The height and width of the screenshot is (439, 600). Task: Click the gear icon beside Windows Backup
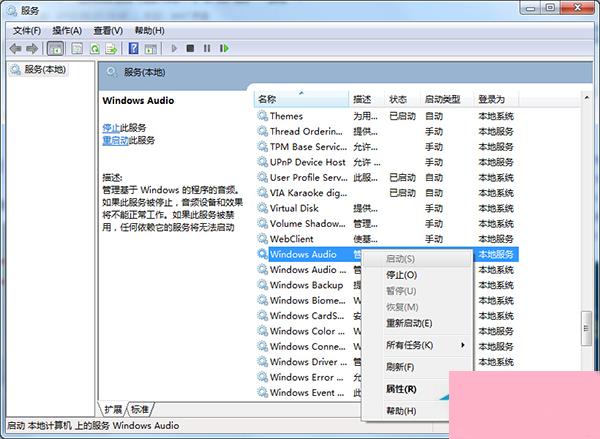click(262, 285)
